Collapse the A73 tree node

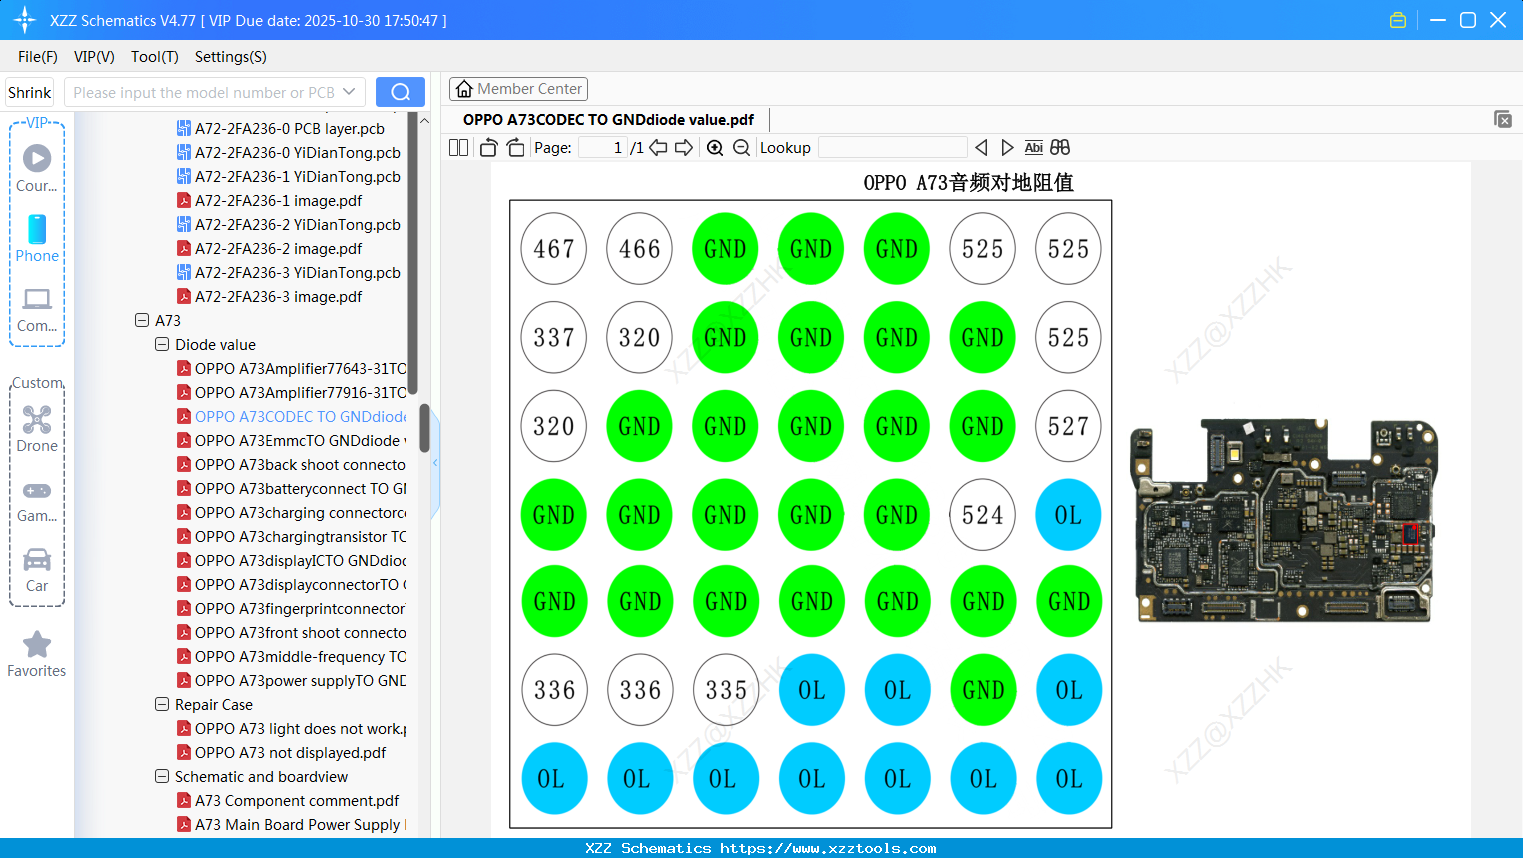tap(142, 320)
